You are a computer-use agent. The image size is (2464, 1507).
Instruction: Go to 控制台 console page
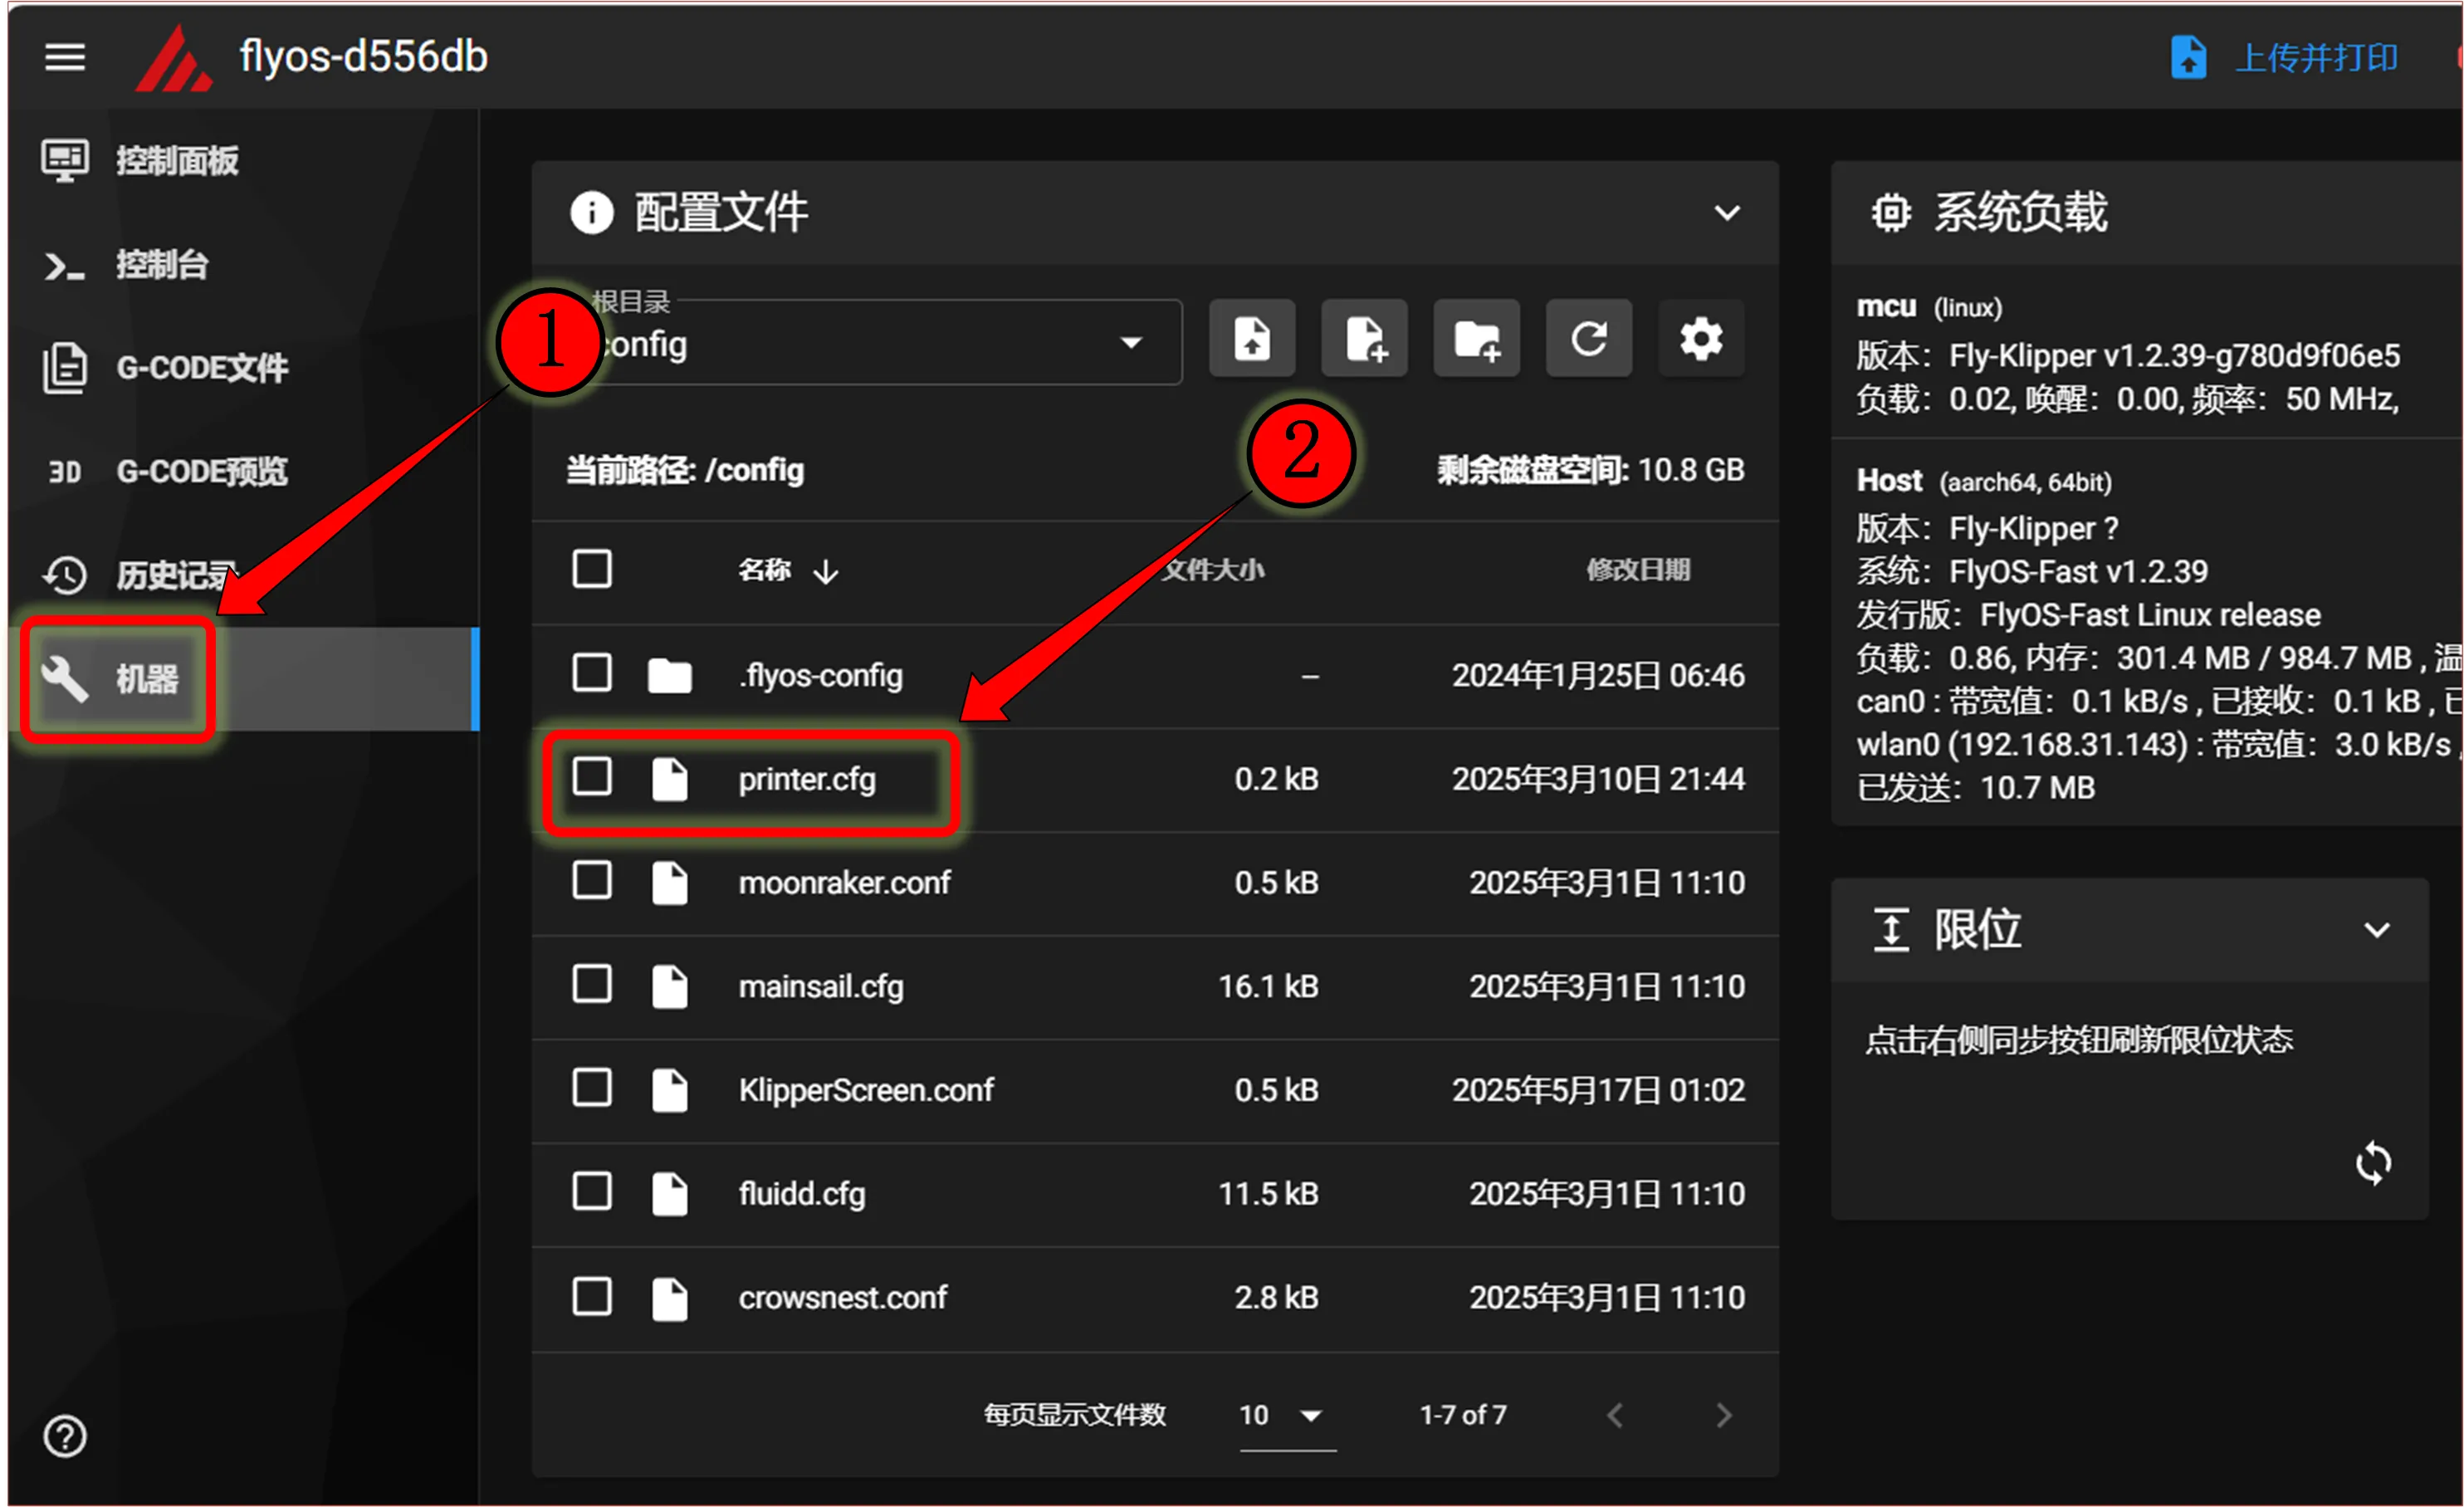[x=160, y=265]
